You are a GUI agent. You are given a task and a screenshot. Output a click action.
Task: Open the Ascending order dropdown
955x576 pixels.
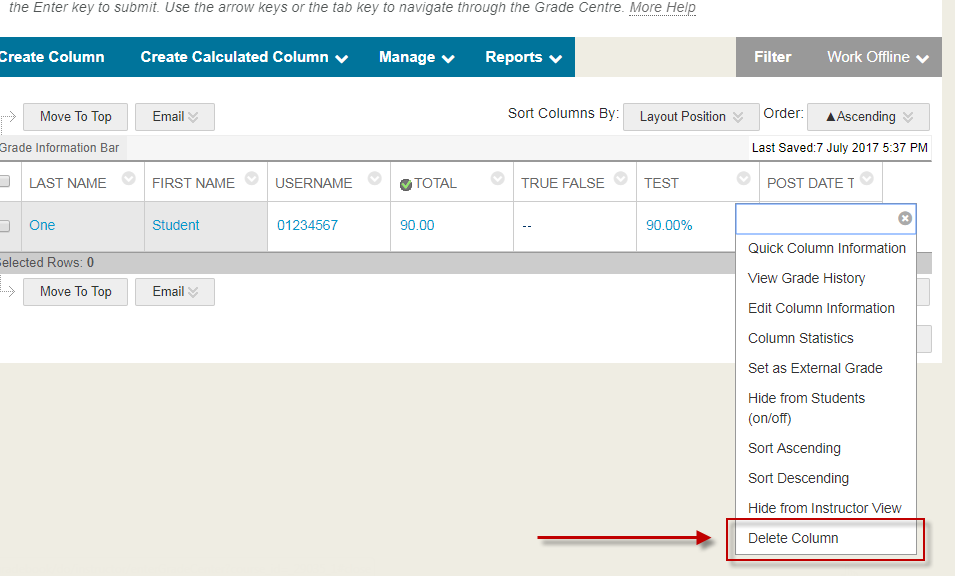(x=868, y=117)
